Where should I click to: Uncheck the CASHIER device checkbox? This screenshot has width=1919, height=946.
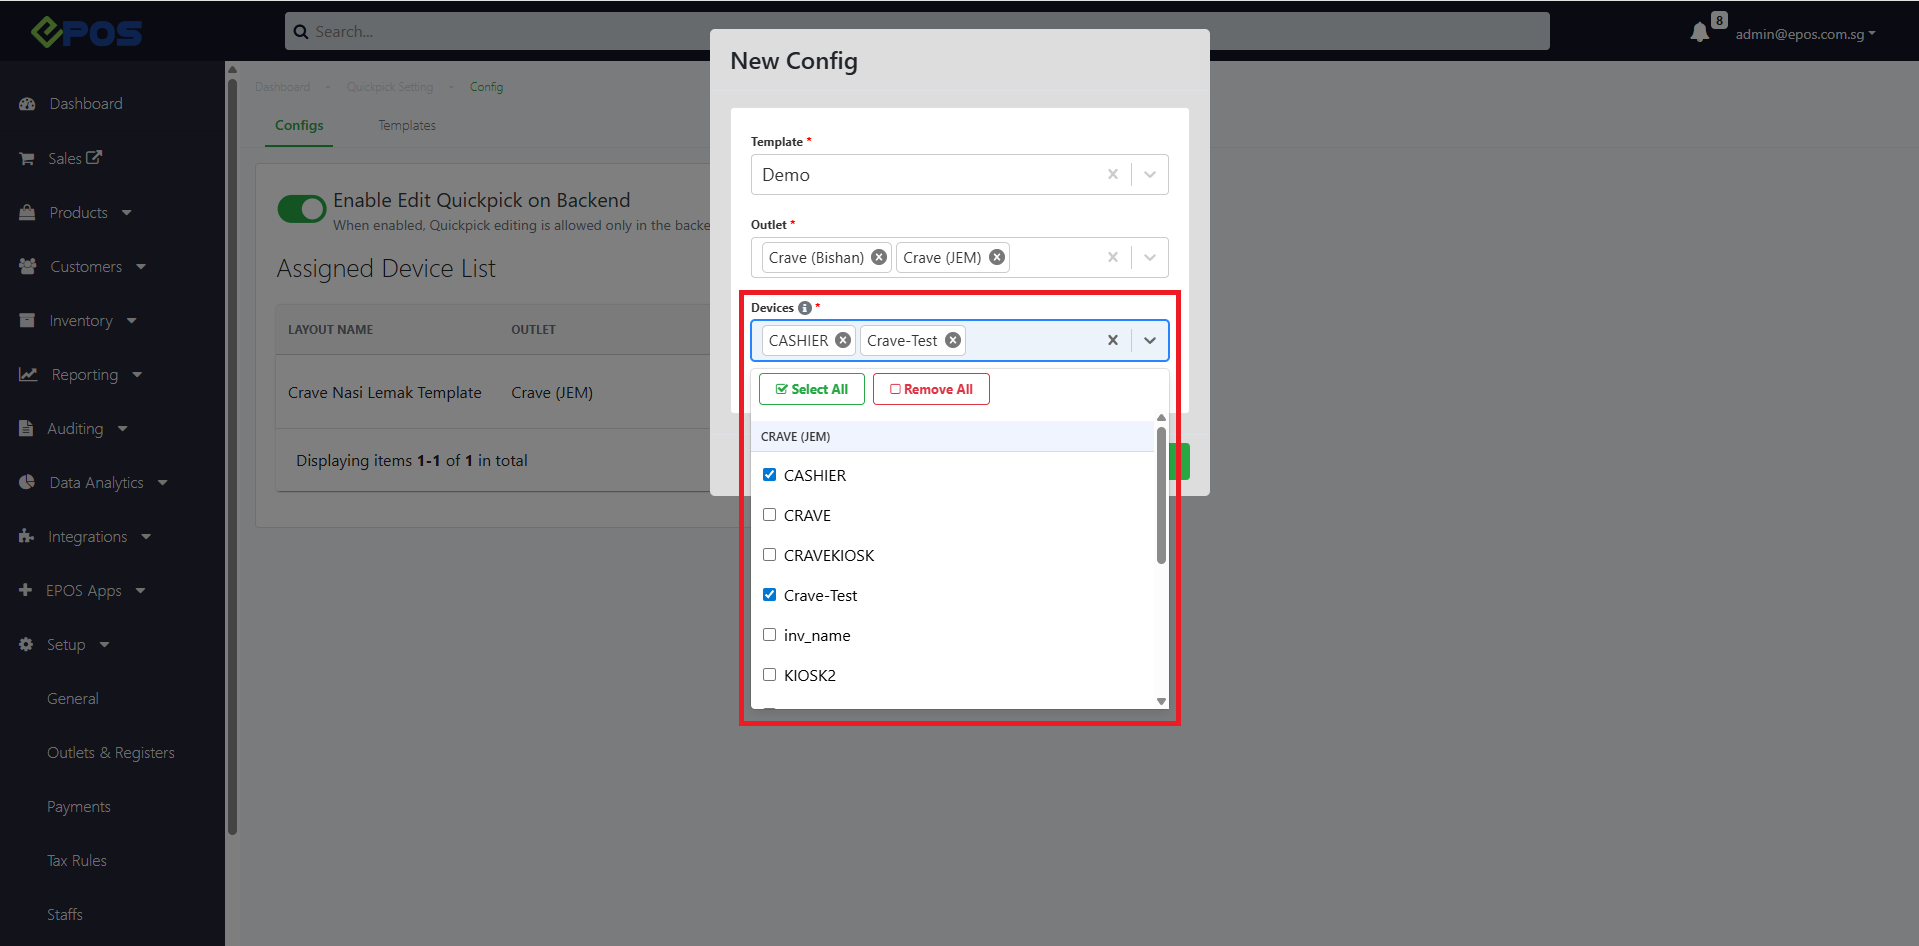769,475
